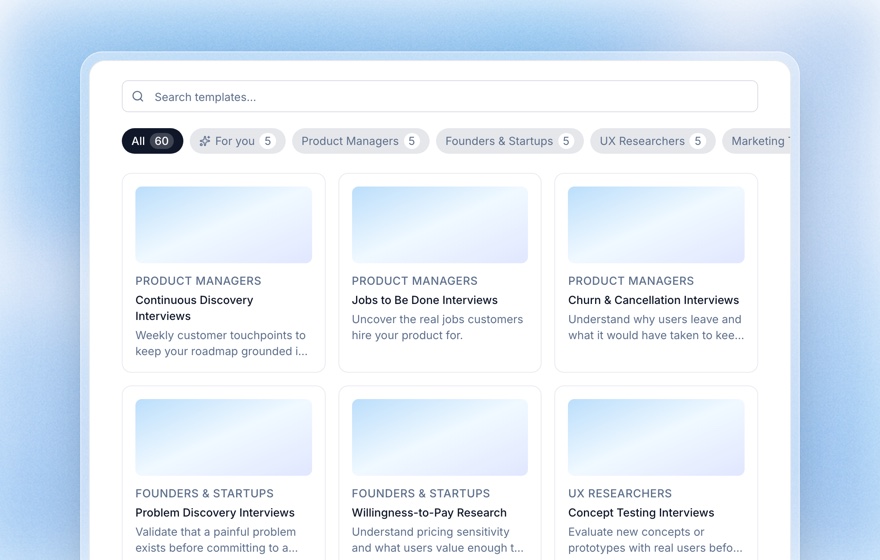Click the Jobs to Be Done Interviews title
Image resolution: width=880 pixels, height=560 pixels.
(x=424, y=300)
